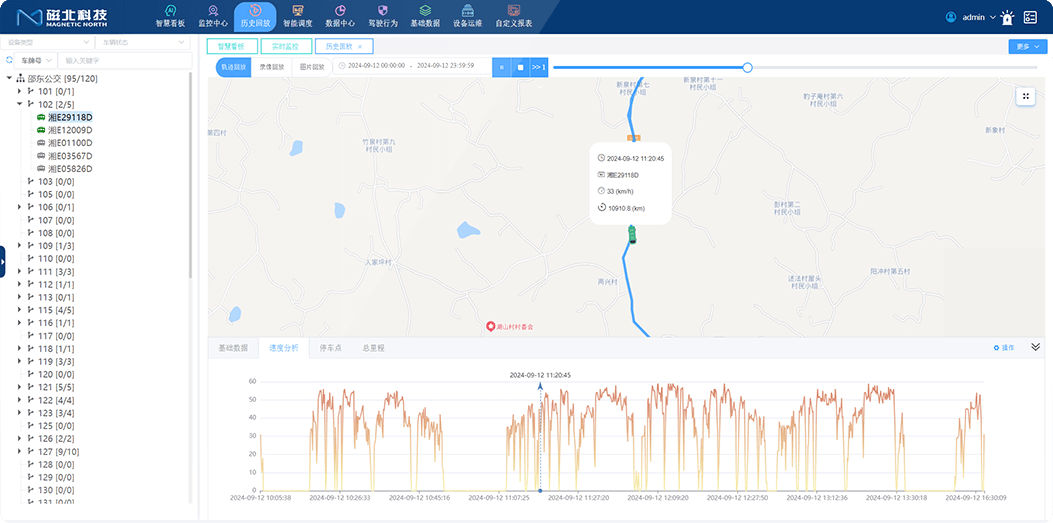Switch to the 实时监控 page tab
This screenshot has width=1053, height=523.
coord(287,46)
